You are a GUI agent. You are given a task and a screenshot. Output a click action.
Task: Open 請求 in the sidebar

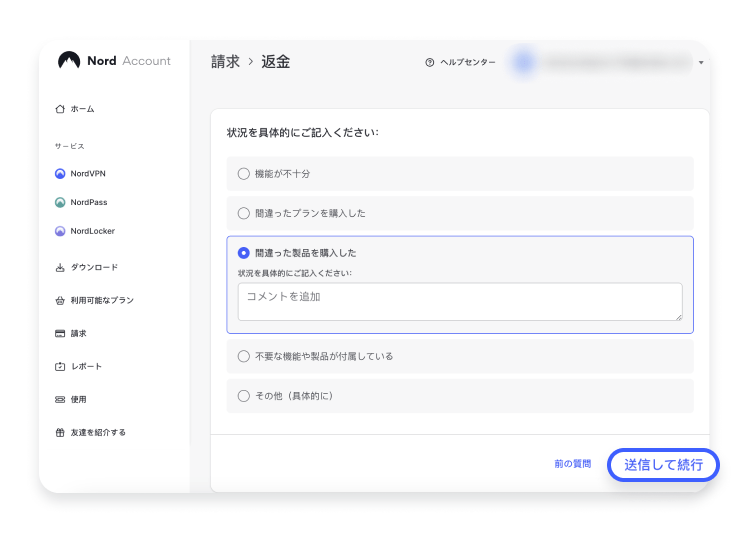pos(78,333)
